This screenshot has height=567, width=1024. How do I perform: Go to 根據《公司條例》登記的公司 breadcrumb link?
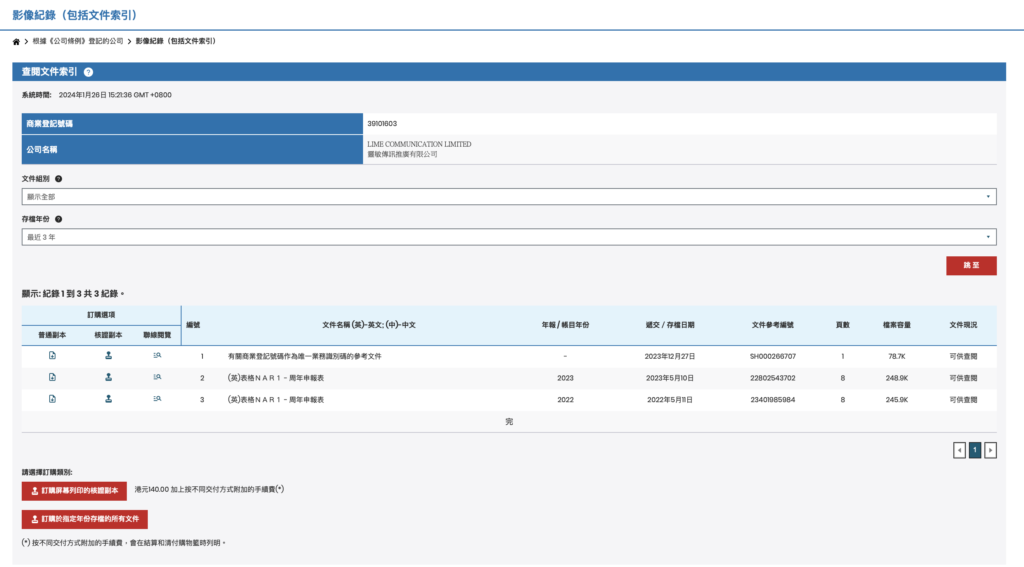pyautogui.click(x=79, y=41)
